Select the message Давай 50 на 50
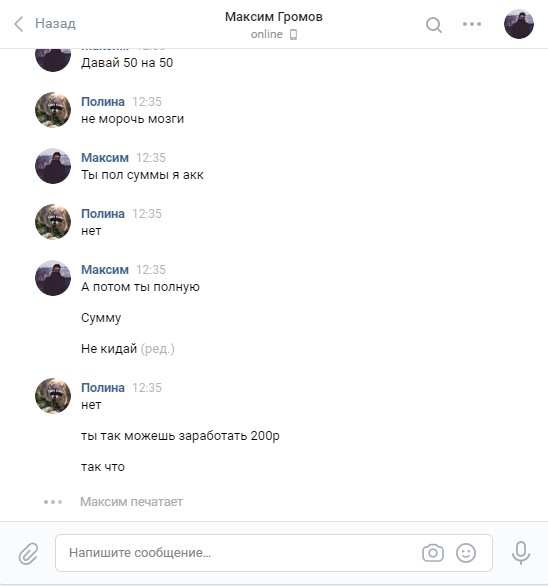Image resolution: width=548 pixels, height=586 pixels. click(x=127, y=63)
